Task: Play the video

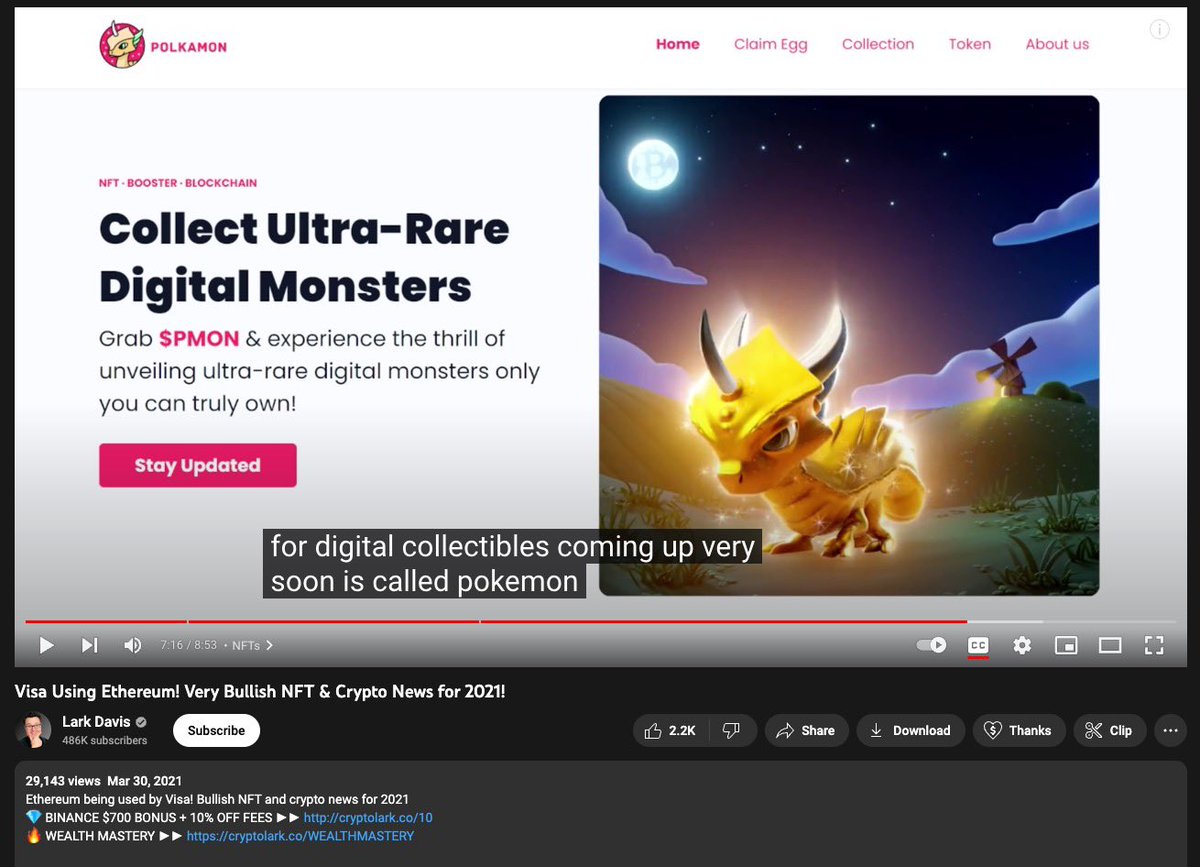Action: click(x=46, y=645)
